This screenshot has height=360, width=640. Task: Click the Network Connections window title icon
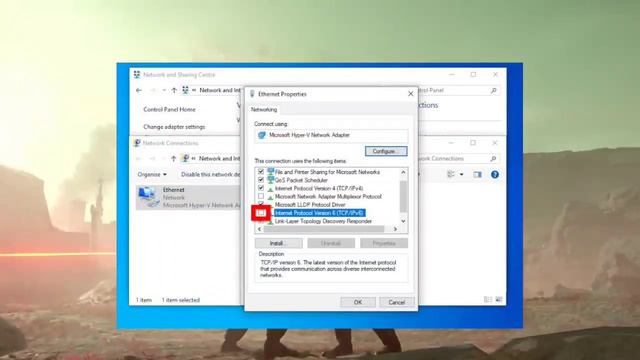[137, 143]
